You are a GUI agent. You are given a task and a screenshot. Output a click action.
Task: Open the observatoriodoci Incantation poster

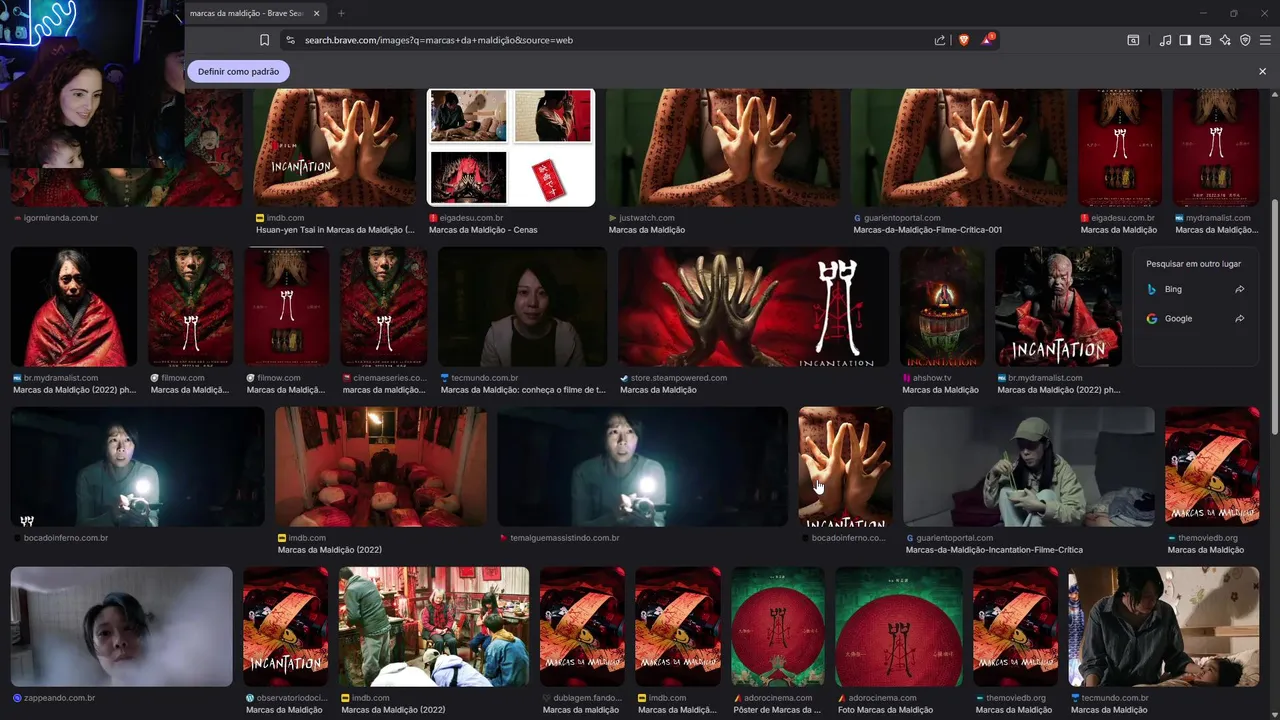[286, 627]
